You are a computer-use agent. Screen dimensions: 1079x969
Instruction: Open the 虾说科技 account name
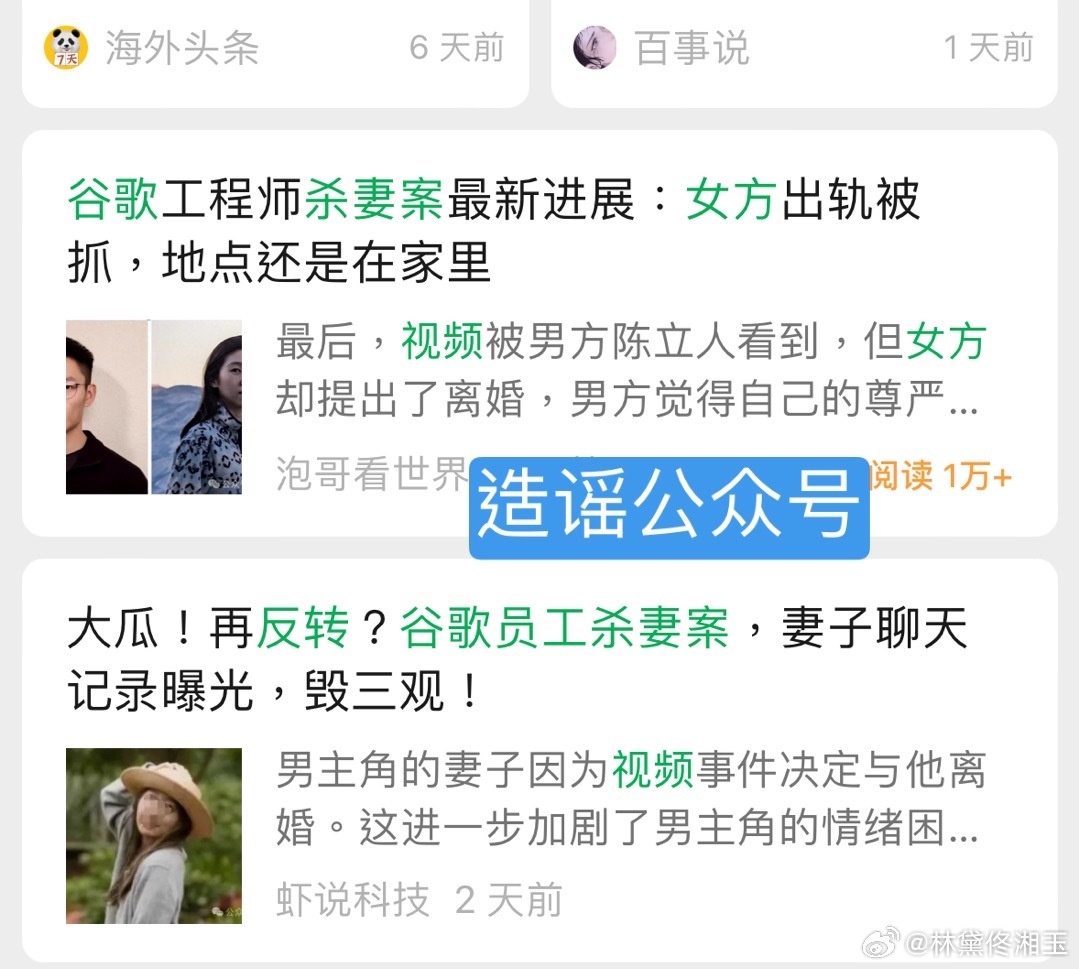pos(352,899)
